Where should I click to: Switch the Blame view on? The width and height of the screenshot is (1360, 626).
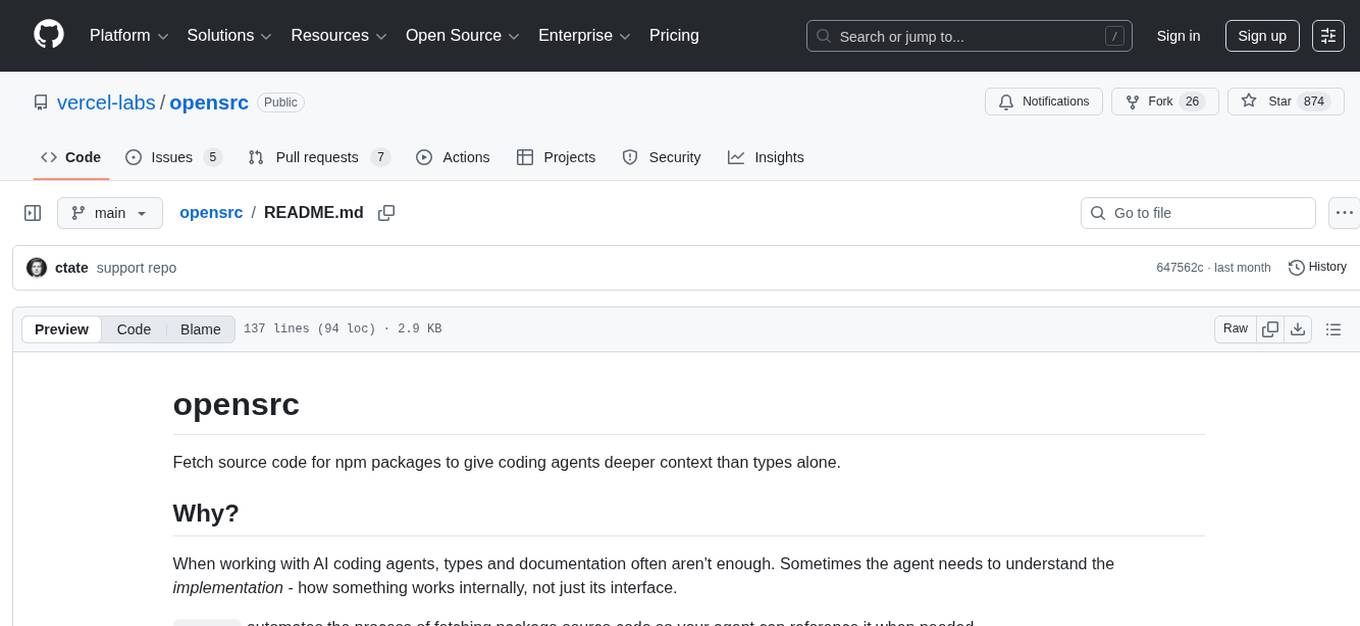200,328
